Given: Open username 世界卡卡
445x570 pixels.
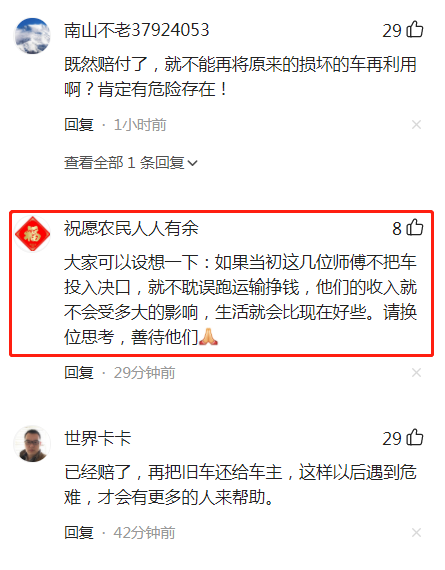Looking at the screenshot, I should point(97,438).
